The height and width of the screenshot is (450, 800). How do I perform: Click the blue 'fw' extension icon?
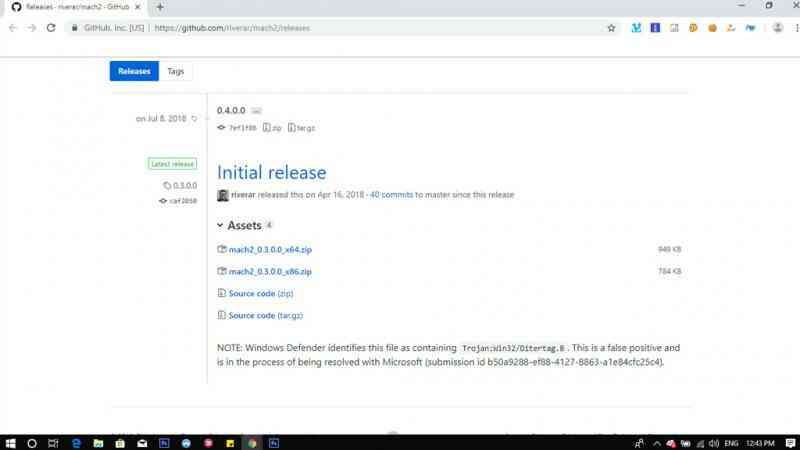point(750,28)
